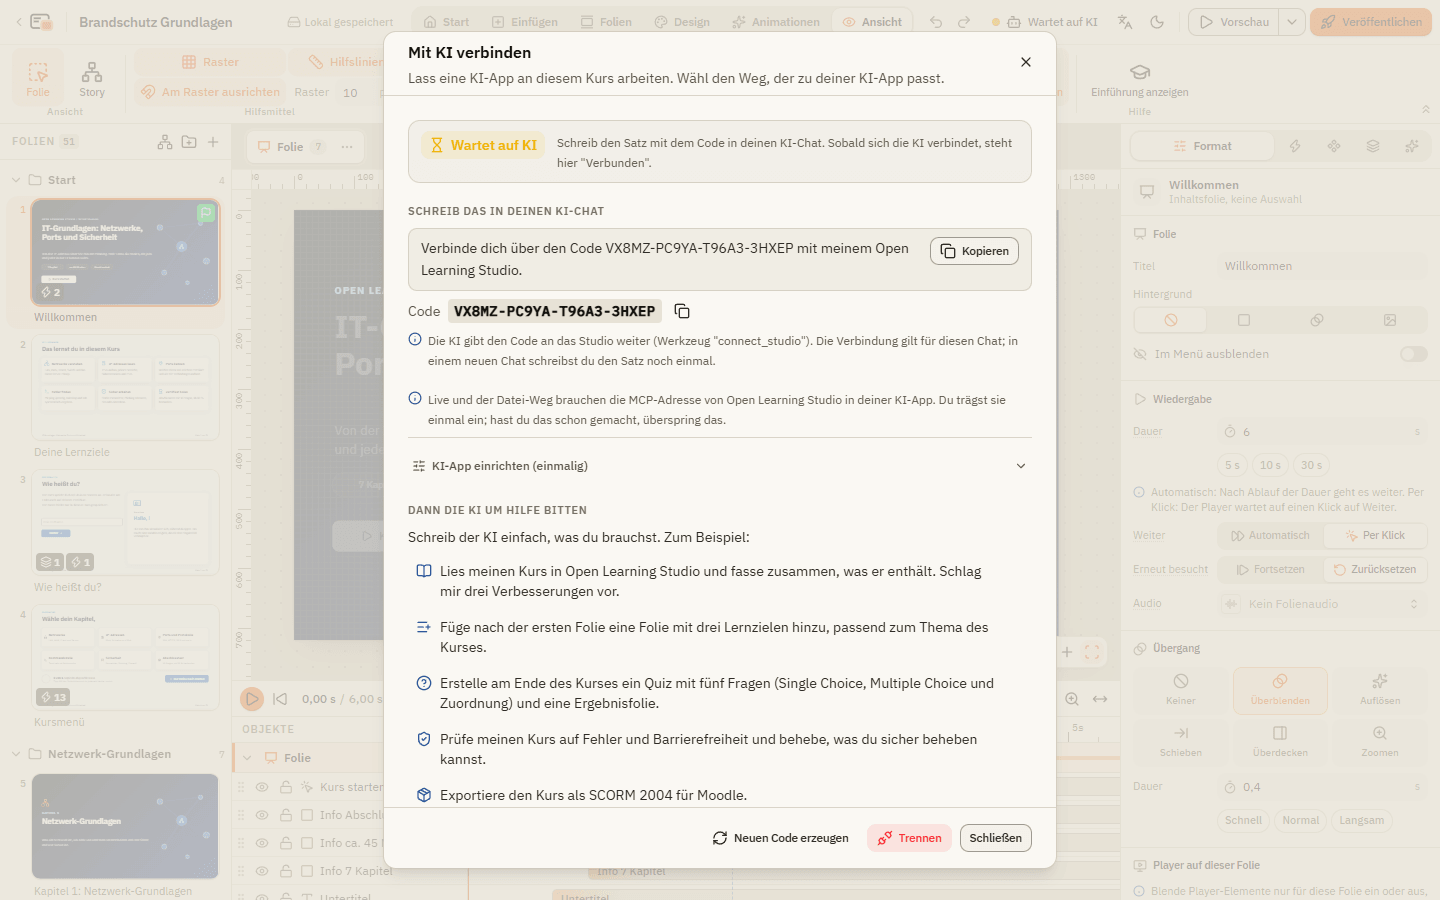Viewport: 1440px width, 900px height.
Task: Click the Trennen button
Action: [x=910, y=838]
